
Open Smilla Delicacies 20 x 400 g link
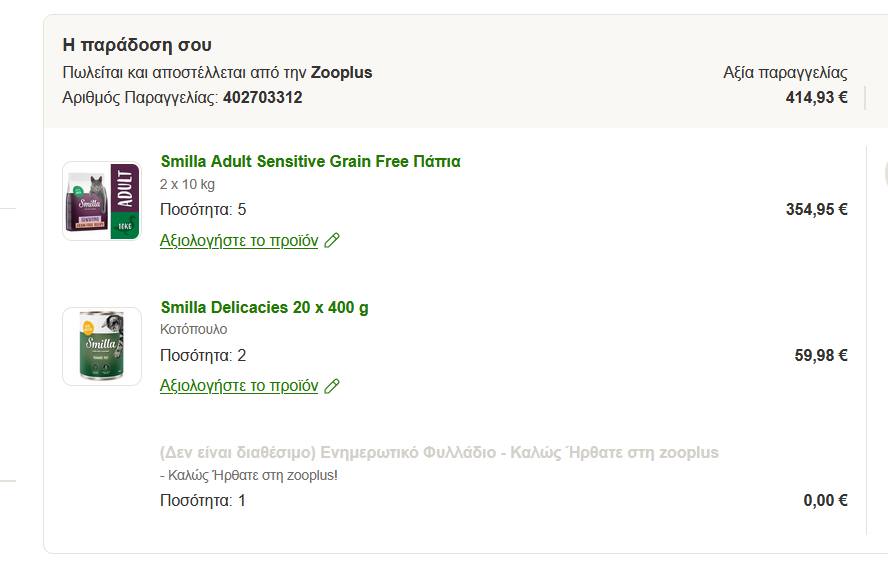(264, 307)
